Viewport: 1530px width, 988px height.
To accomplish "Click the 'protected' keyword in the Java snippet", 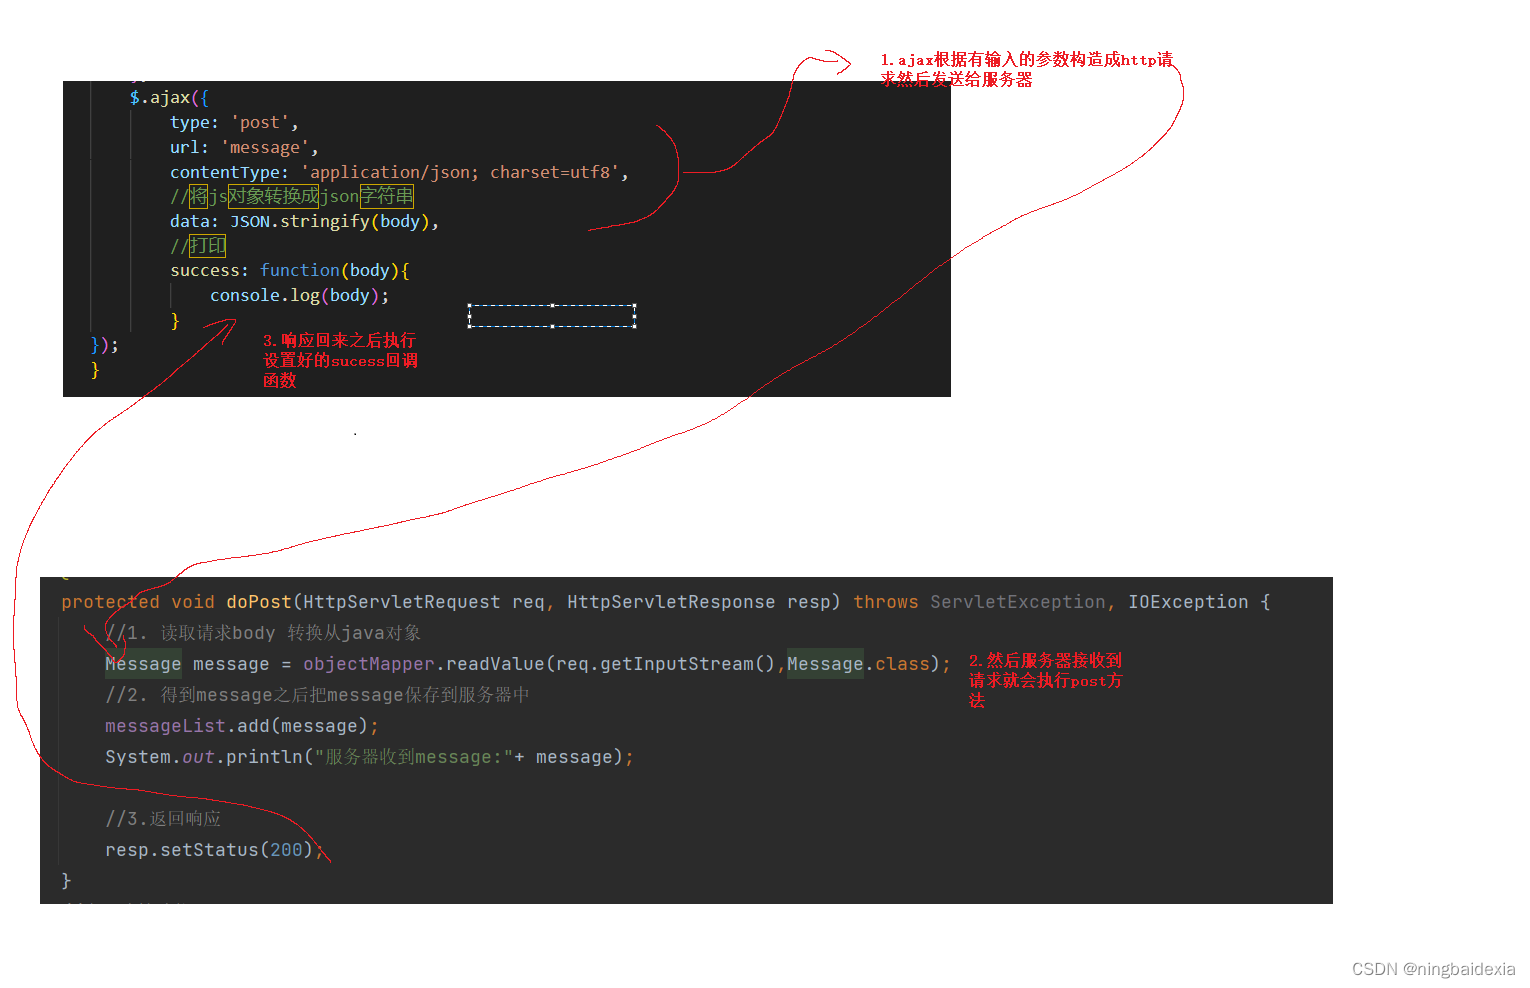I will point(110,602).
